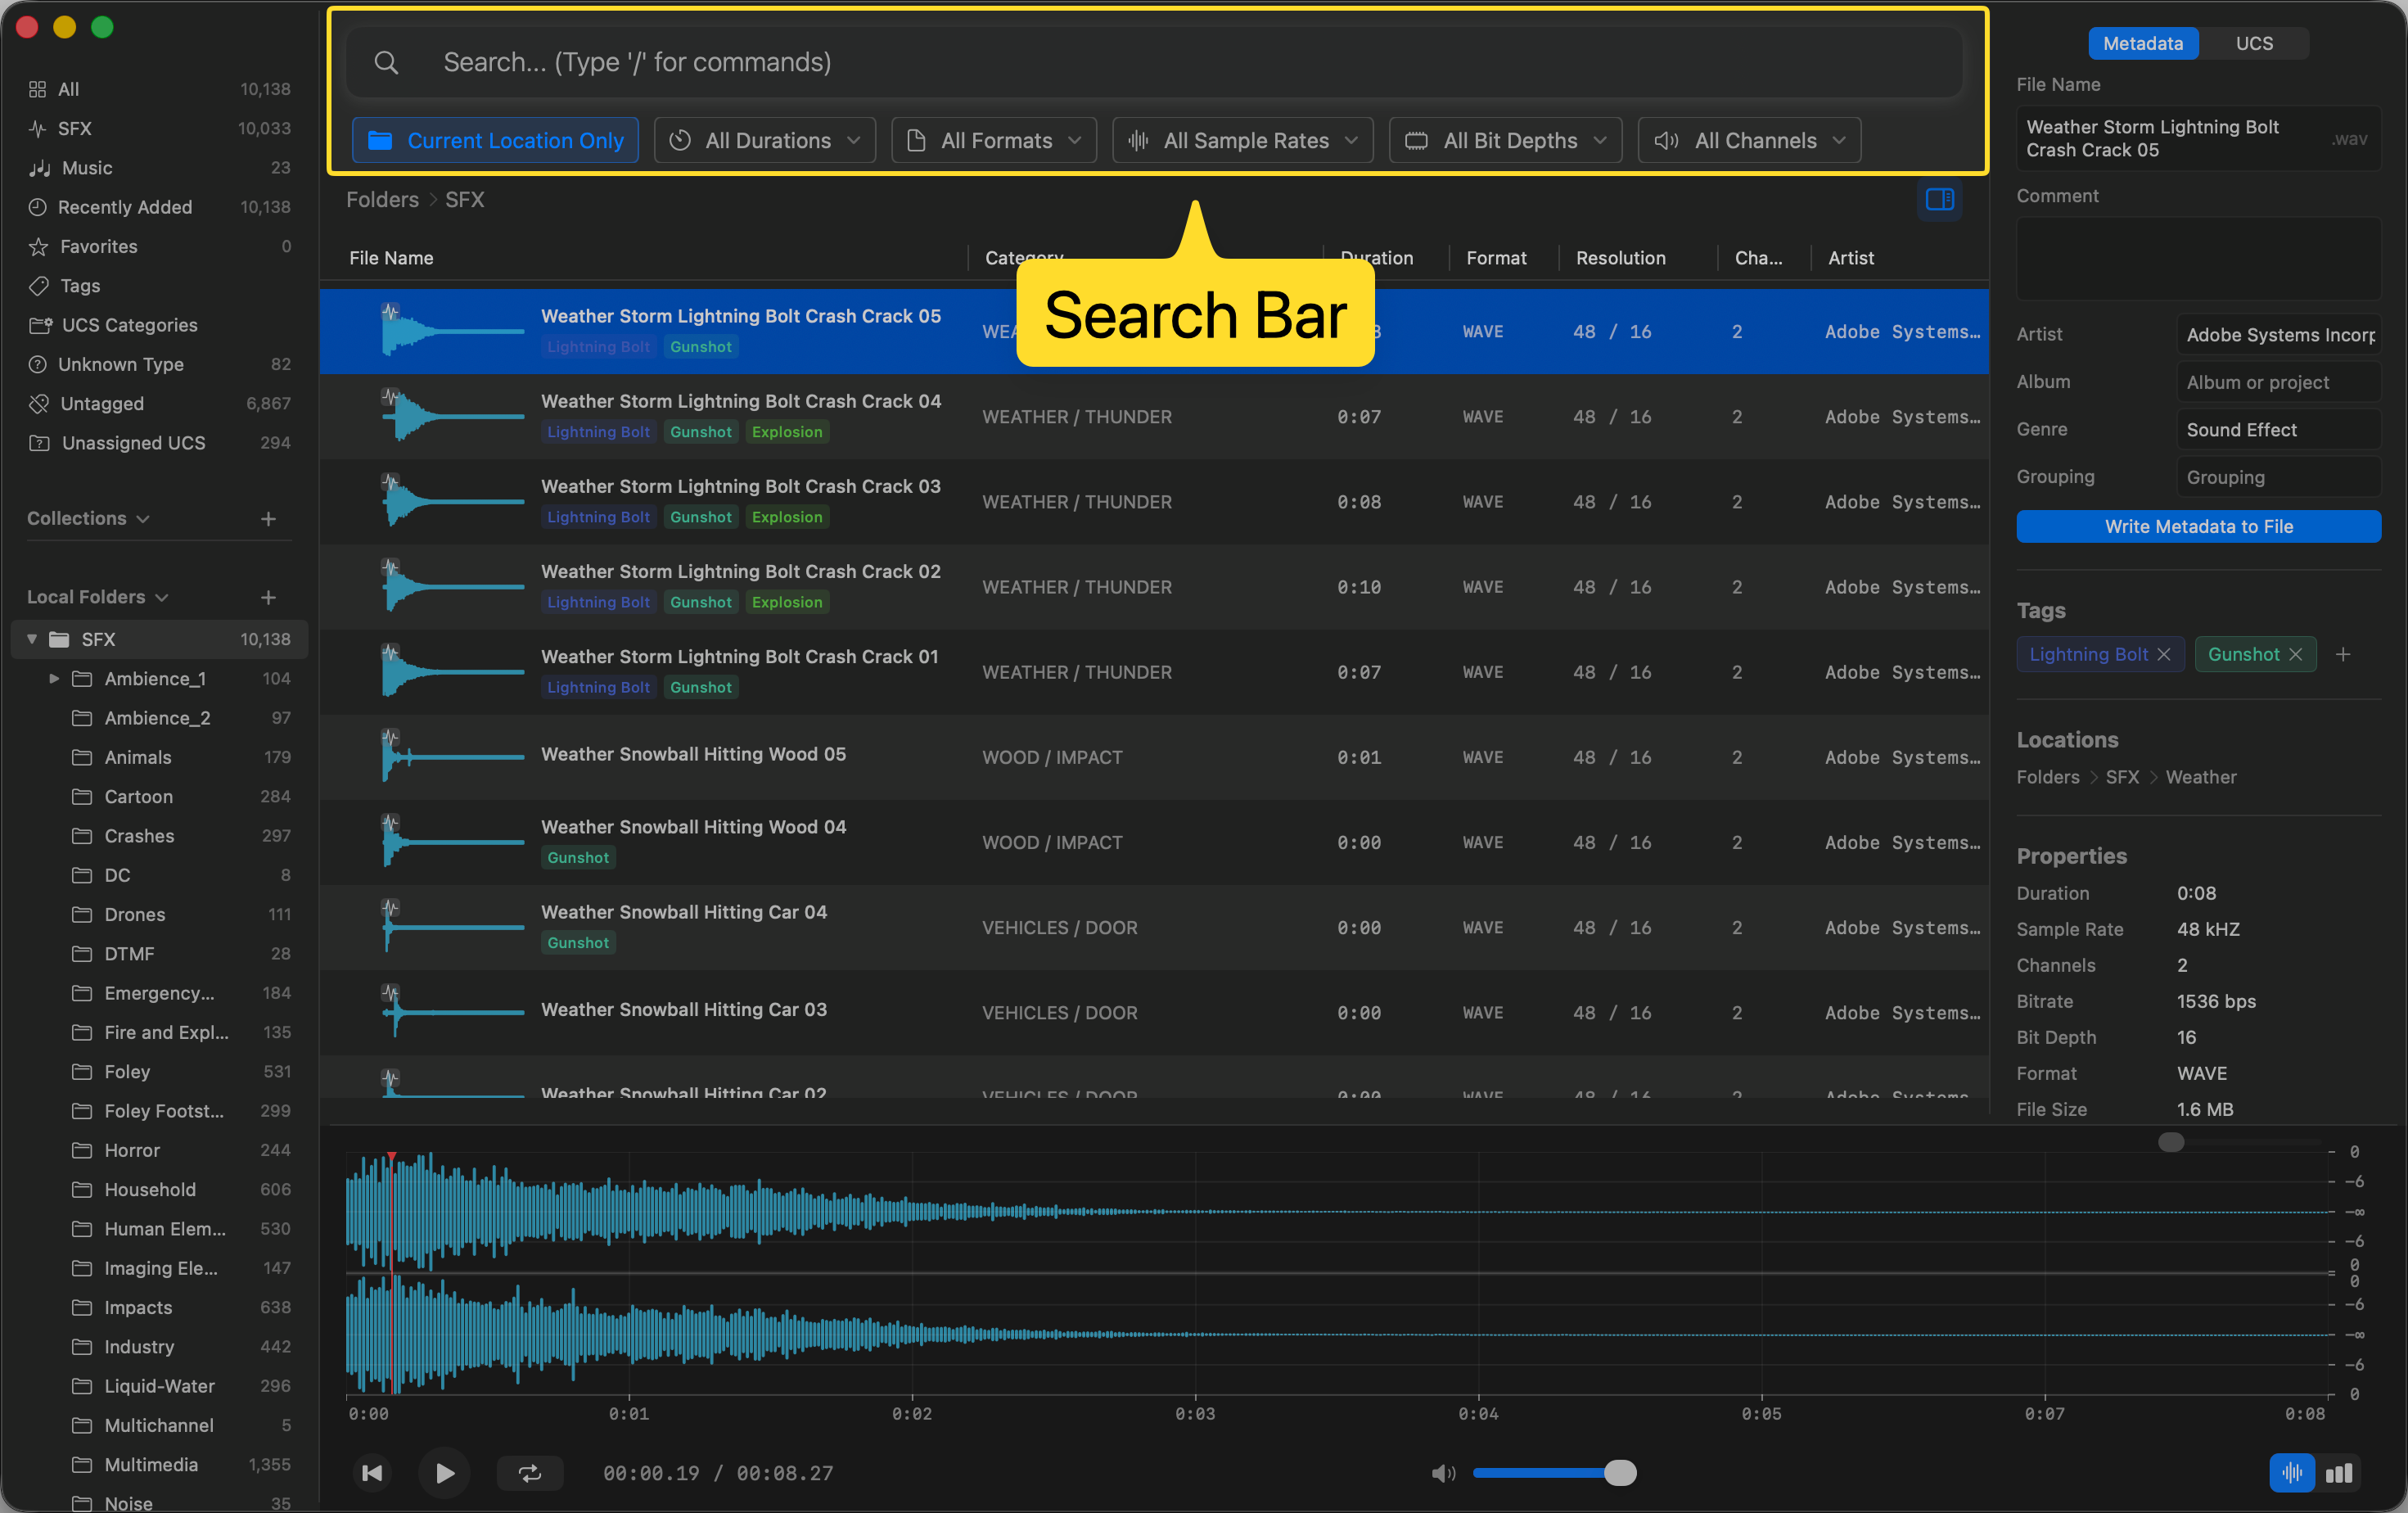Image resolution: width=2408 pixels, height=1513 pixels.
Task: Open the All library section
Action: pos(159,89)
